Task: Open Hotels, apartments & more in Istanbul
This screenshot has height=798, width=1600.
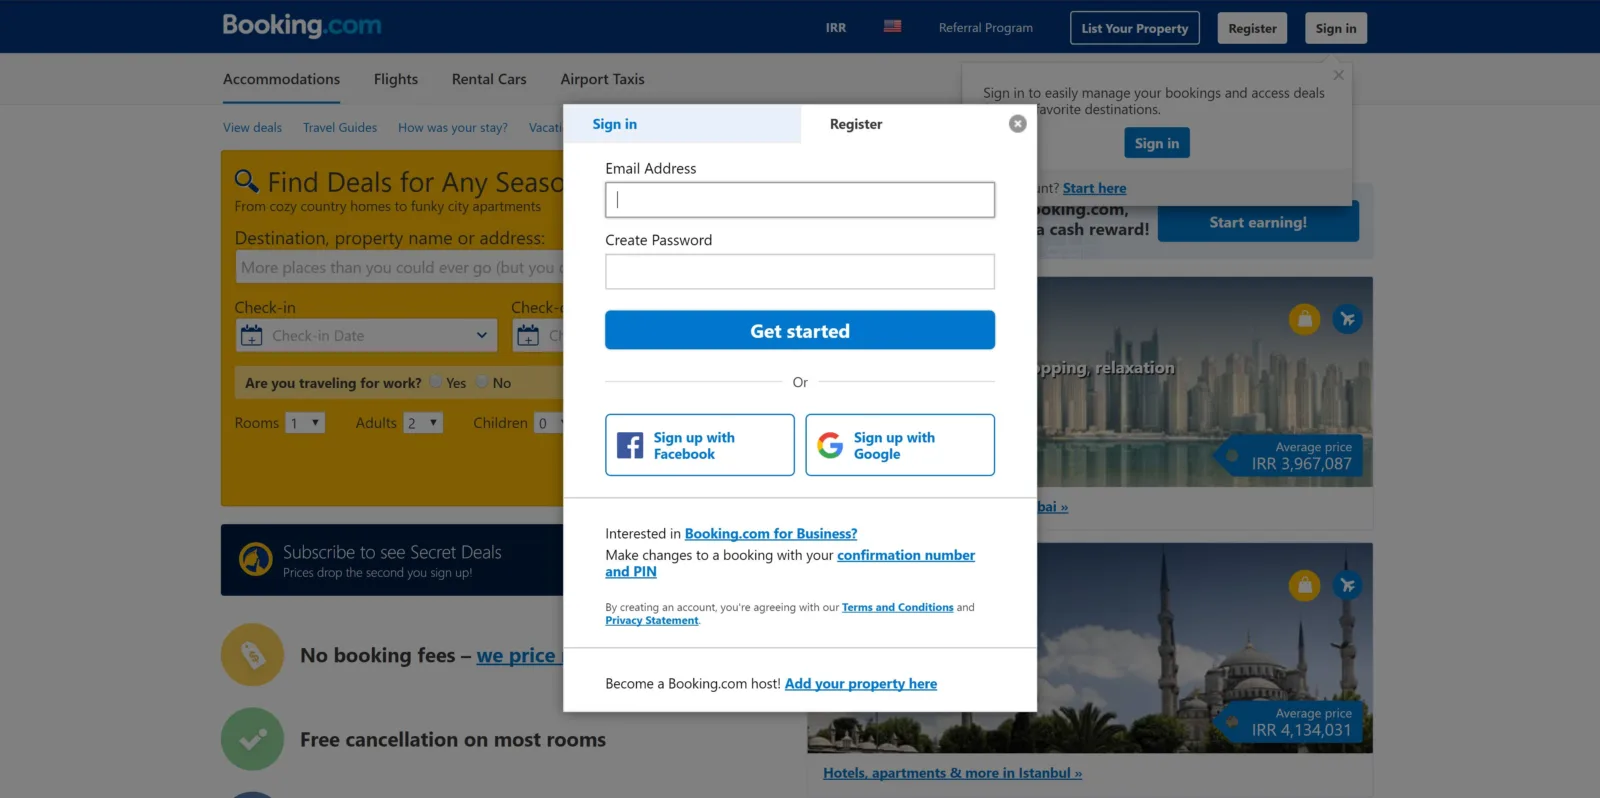Action: 952,773
